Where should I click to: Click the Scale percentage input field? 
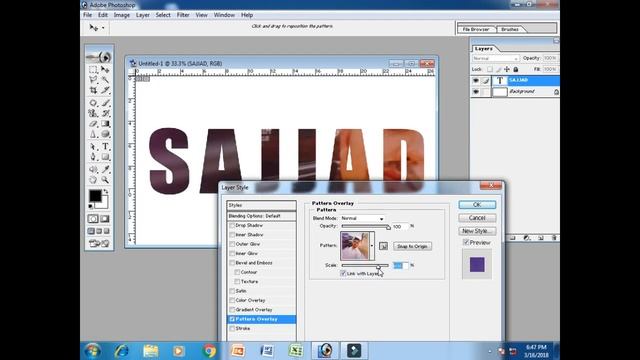[x=400, y=265]
